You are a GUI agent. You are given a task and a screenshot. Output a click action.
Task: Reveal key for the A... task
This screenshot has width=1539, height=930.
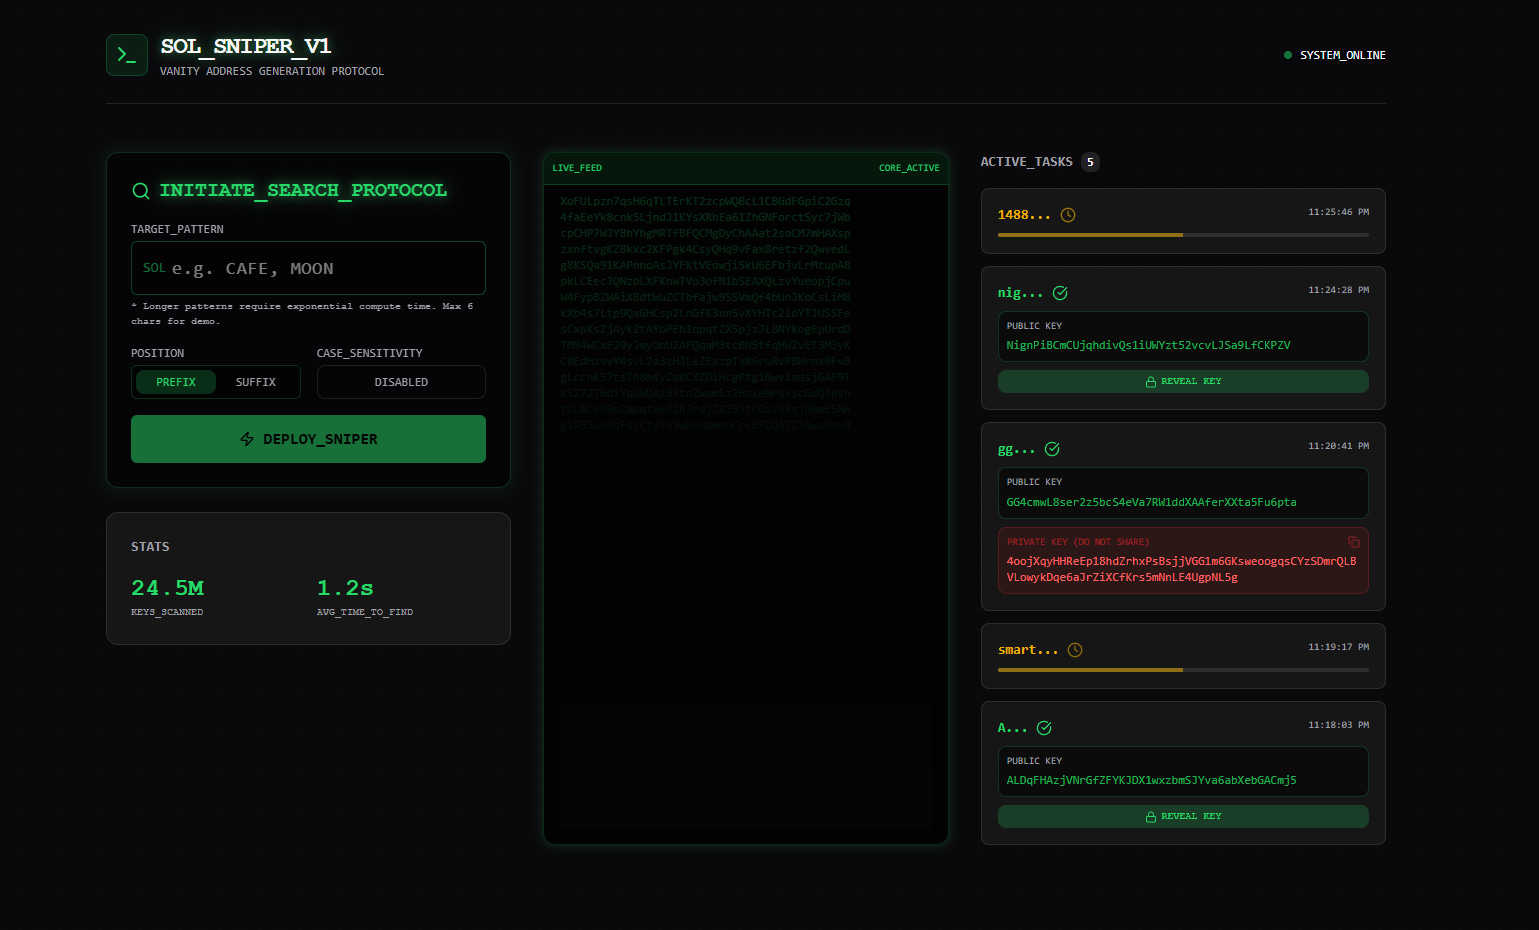pyautogui.click(x=1183, y=816)
